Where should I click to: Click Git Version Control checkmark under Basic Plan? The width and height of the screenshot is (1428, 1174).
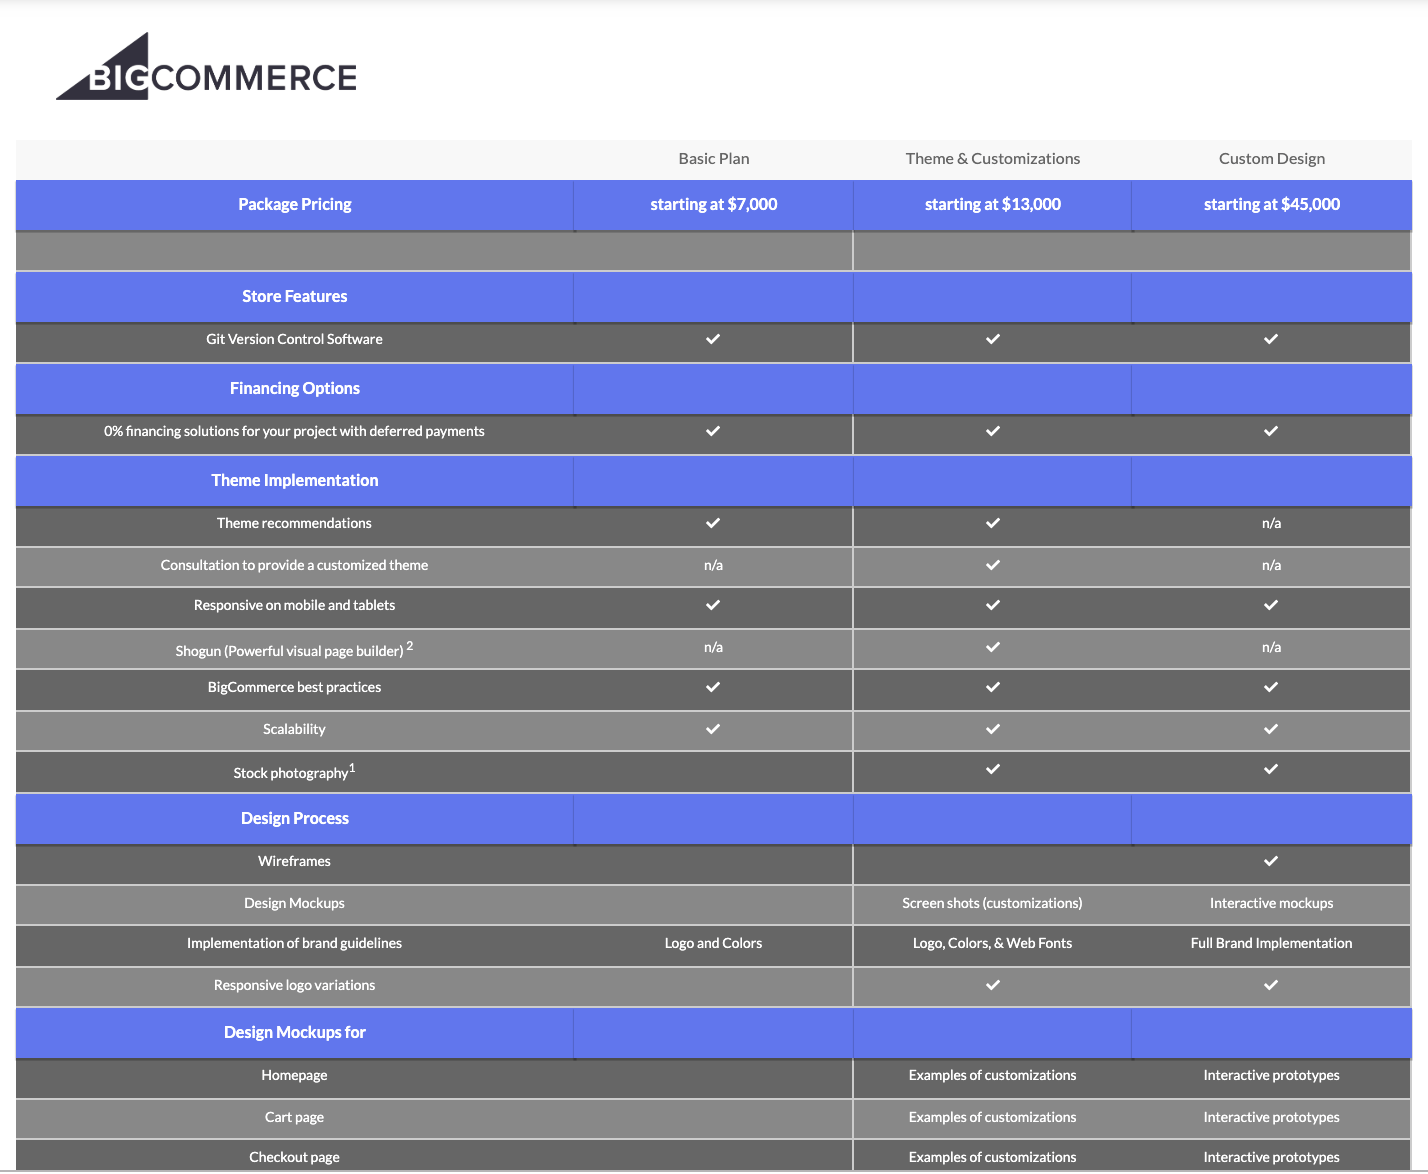coord(713,339)
